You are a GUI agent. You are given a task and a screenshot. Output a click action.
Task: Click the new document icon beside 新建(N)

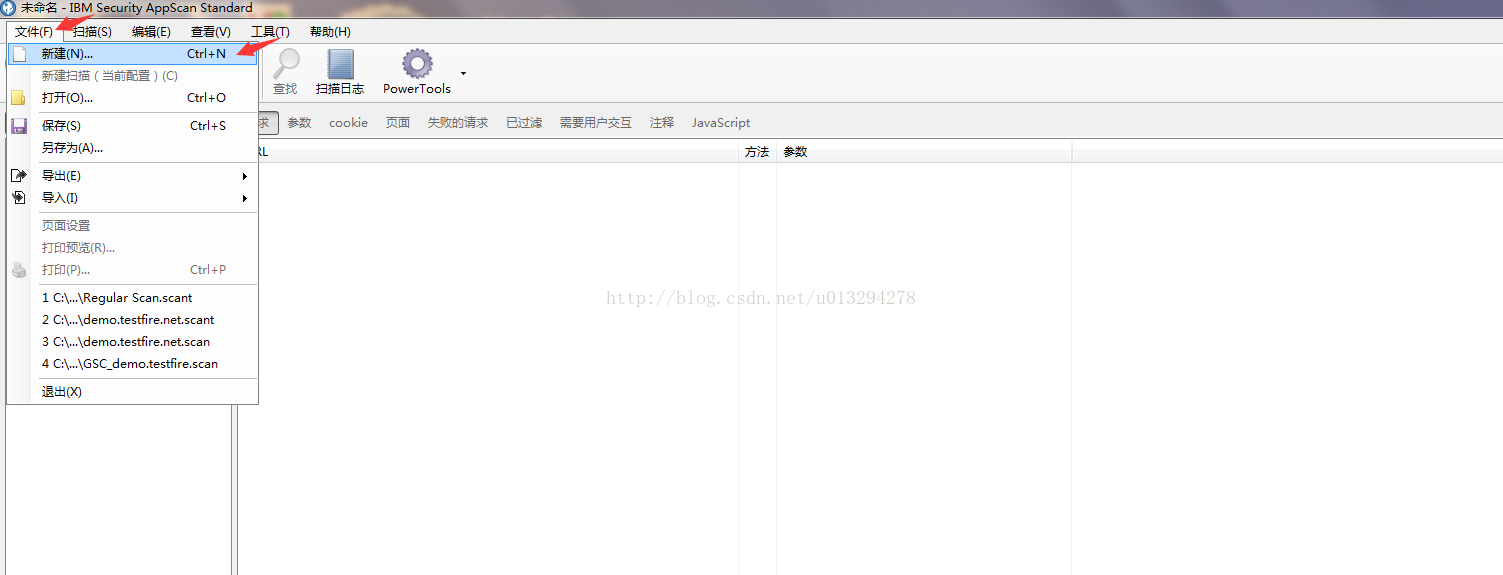(x=19, y=54)
